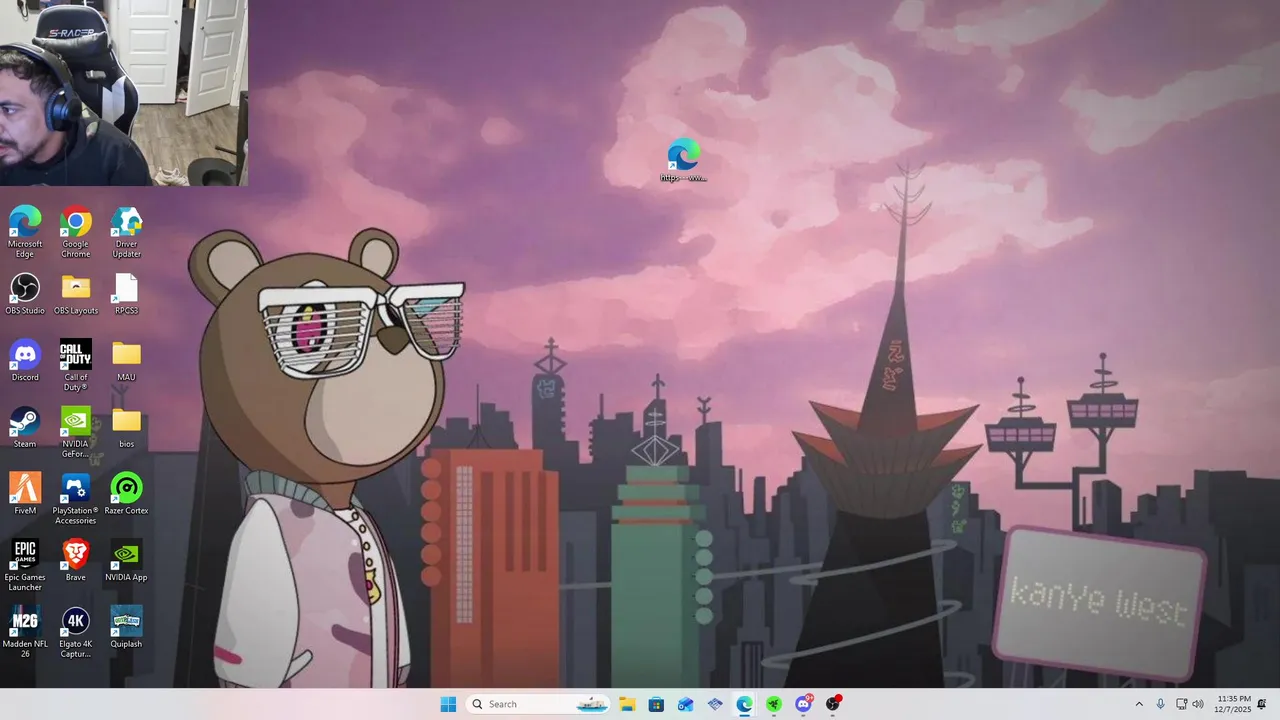Switch to OBS Studio on the taskbar
The image size is (1280, 720).
pos(833,704)
